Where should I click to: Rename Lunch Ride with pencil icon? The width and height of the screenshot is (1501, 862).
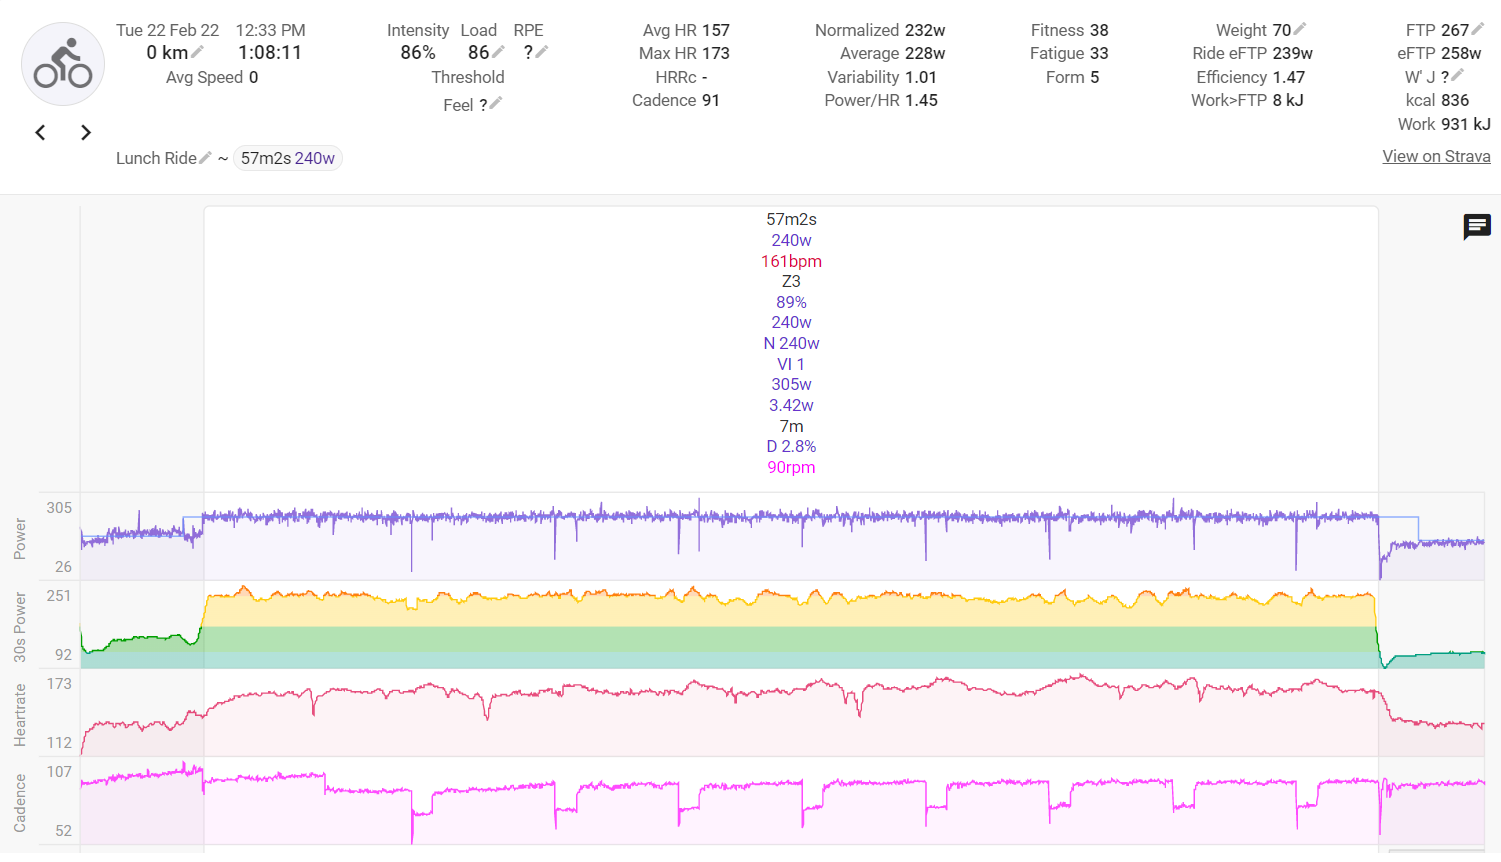205,157
